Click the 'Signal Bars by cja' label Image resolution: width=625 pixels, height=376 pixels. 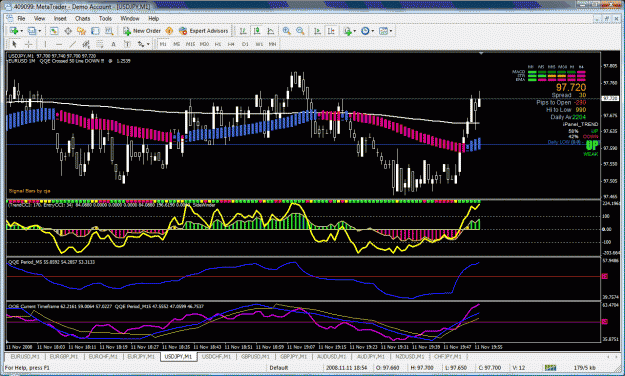(29, 191)
